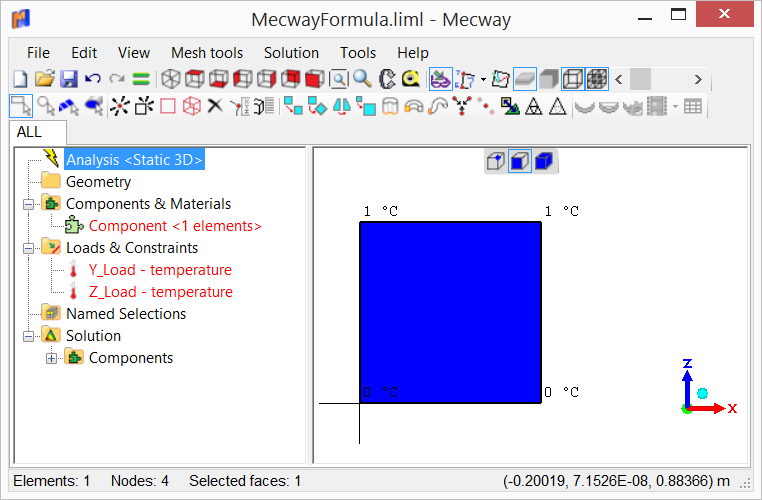762x500 pixels.
Task: Switch to isometric wireframe cube view
Action: pos(171,79)
